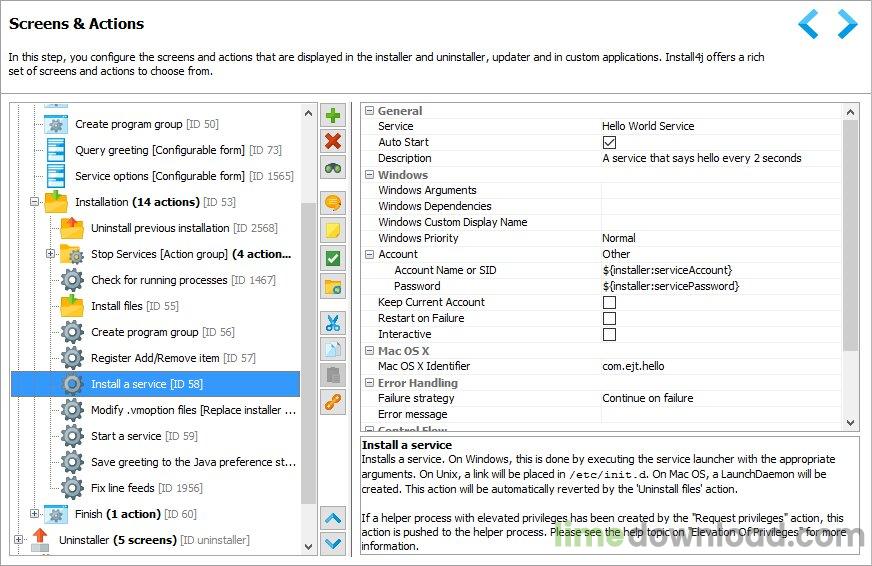Select the upper Create program group [ID 50]
This screenshot has height=566, width=872.
[x=147, y=124]
